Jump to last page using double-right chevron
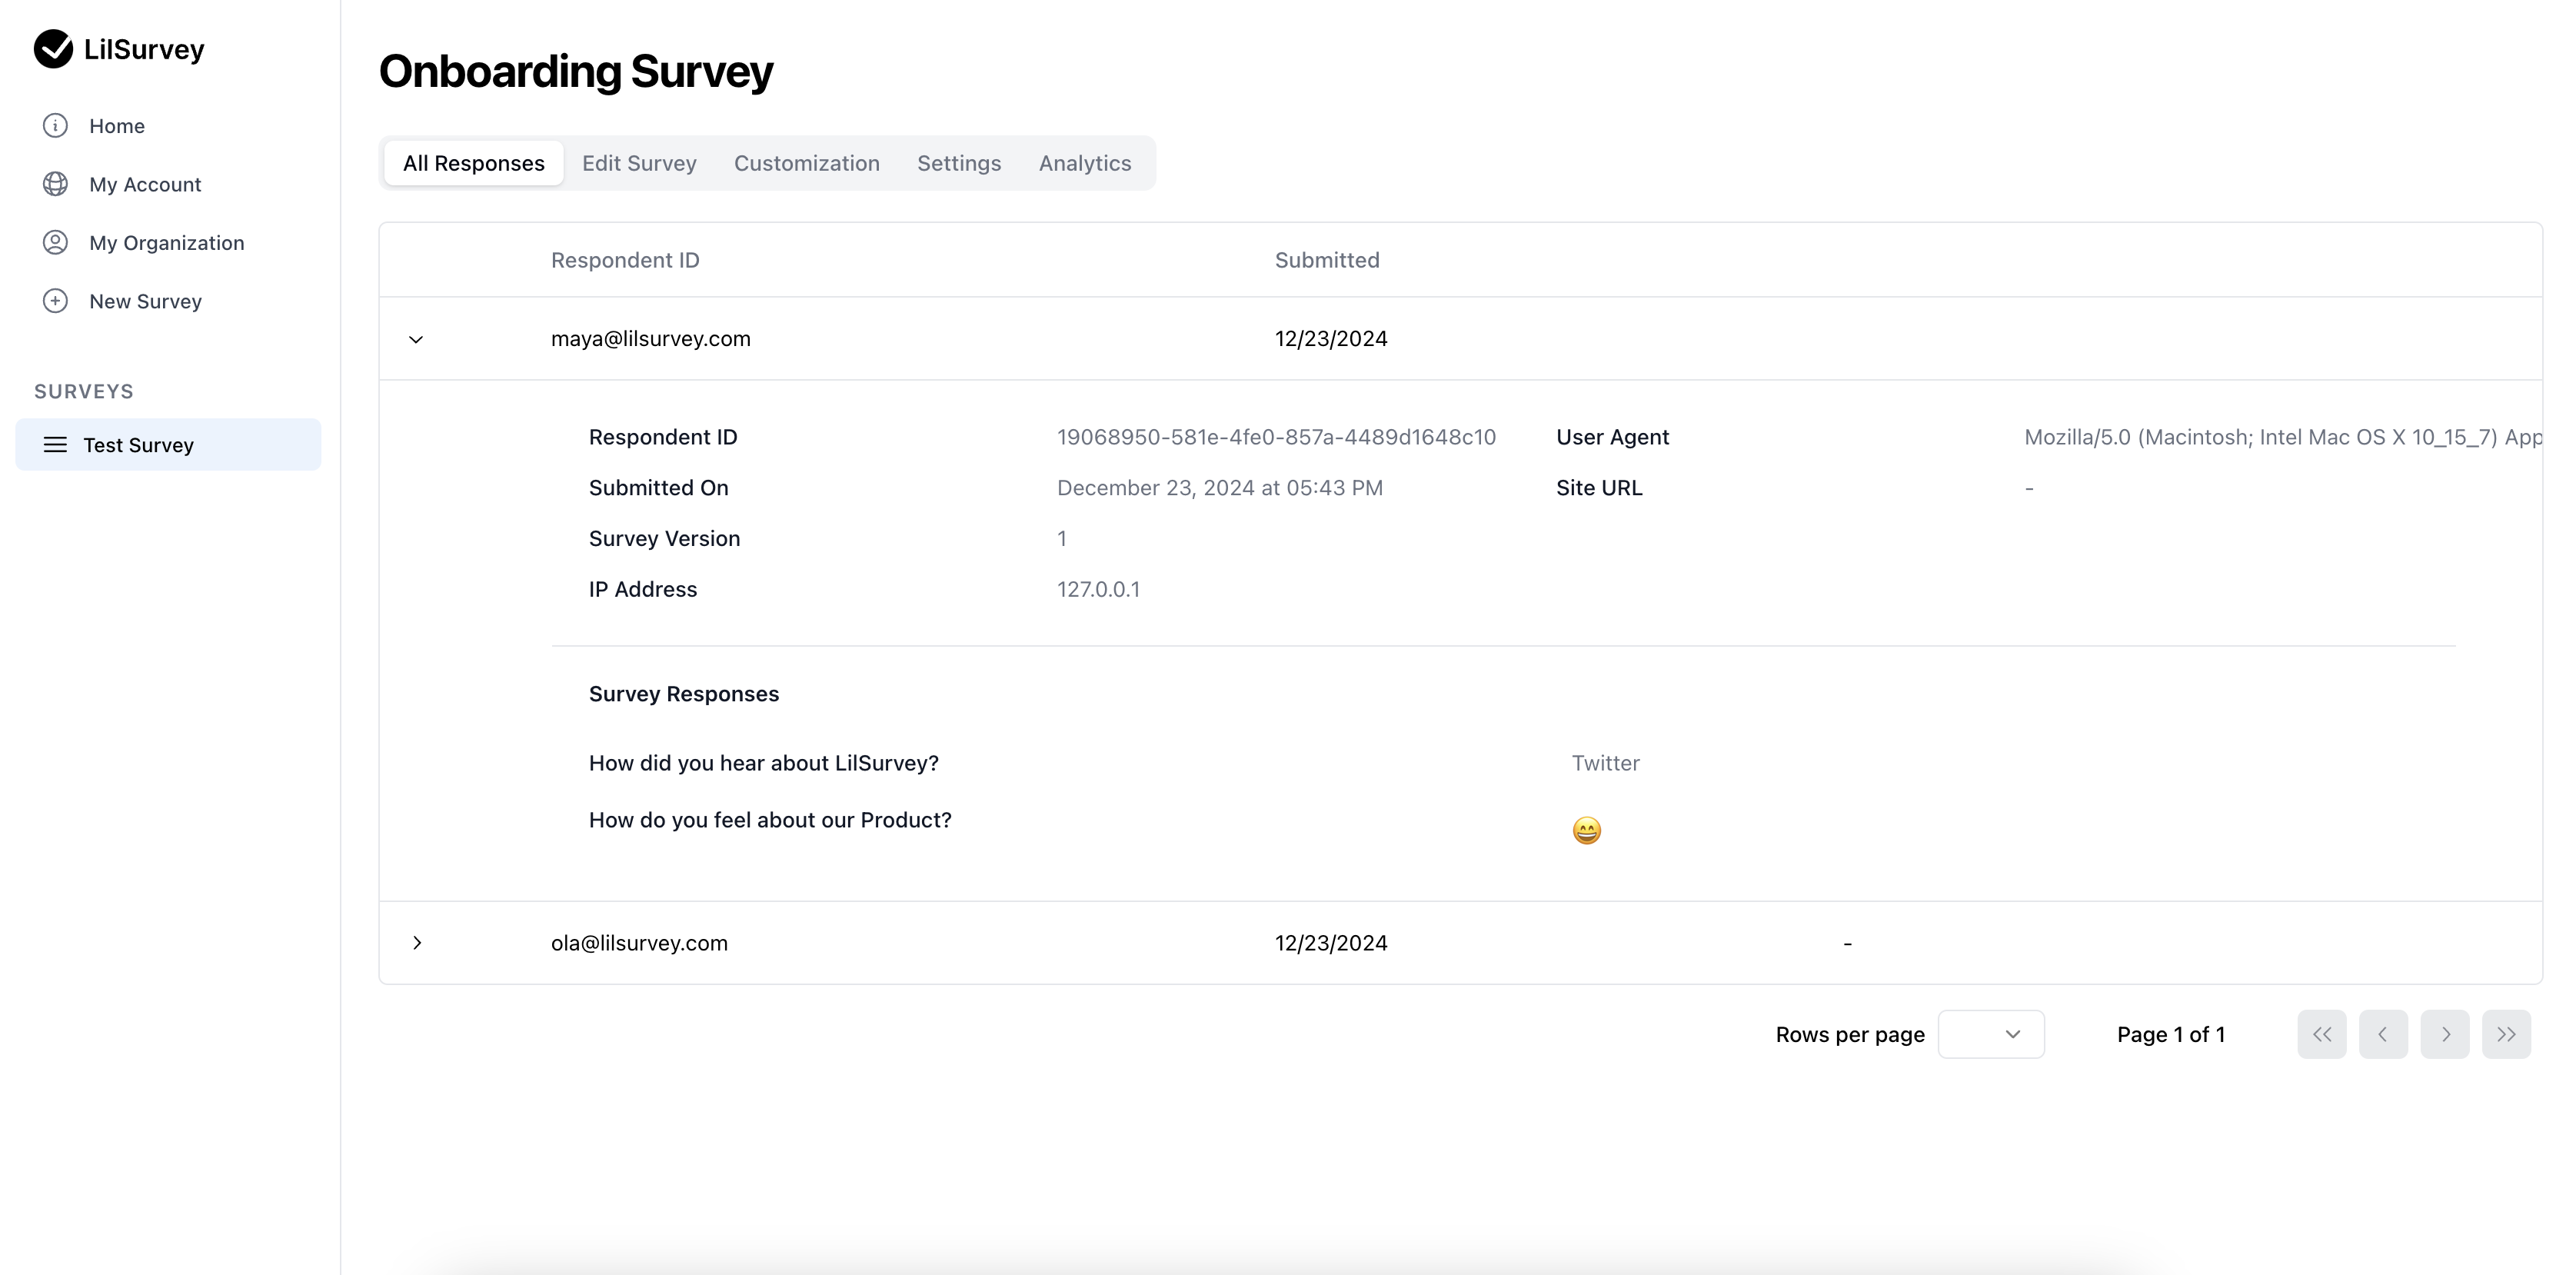 click(2507, 1034)
